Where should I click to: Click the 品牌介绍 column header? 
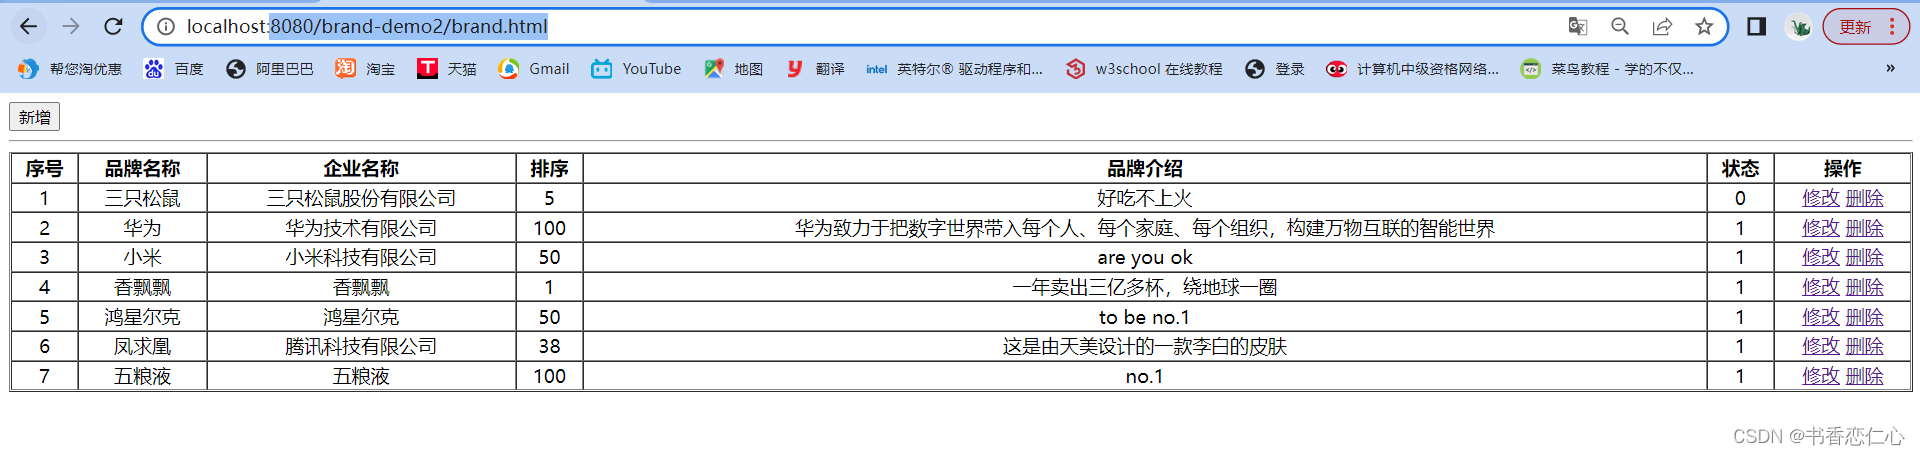point(1145,168)
